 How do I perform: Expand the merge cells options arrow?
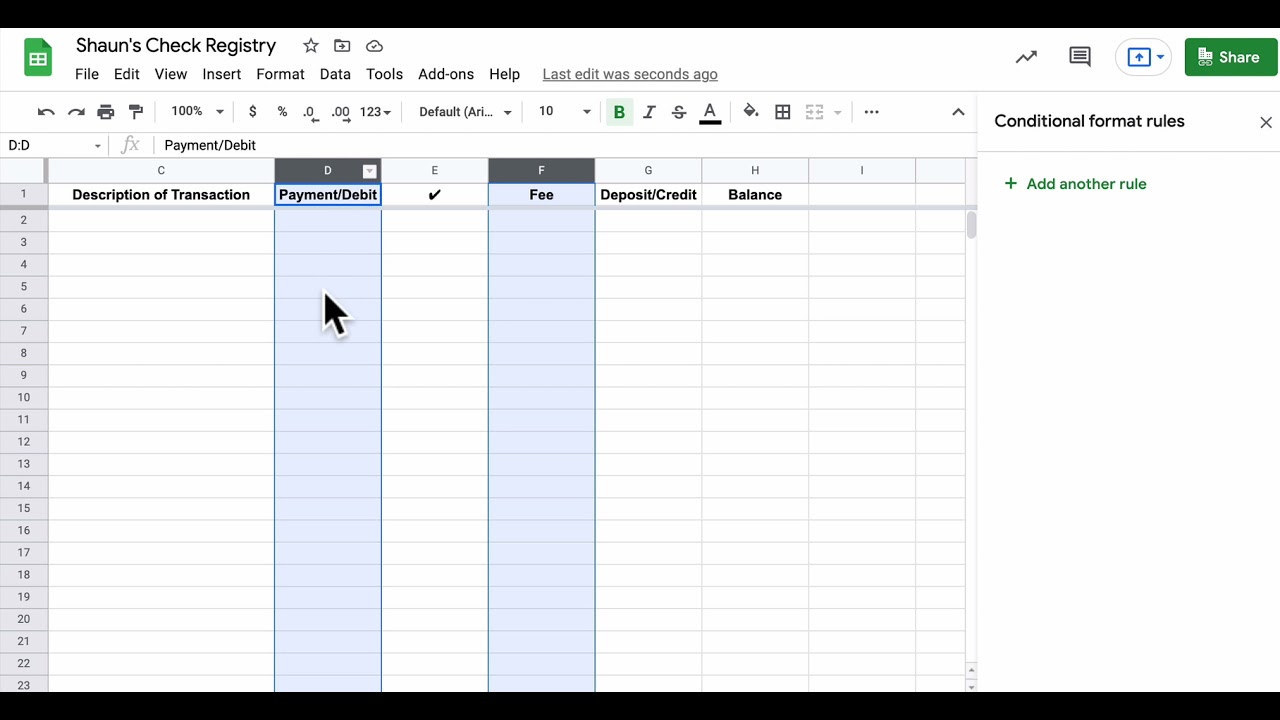[x=838, y=112]
